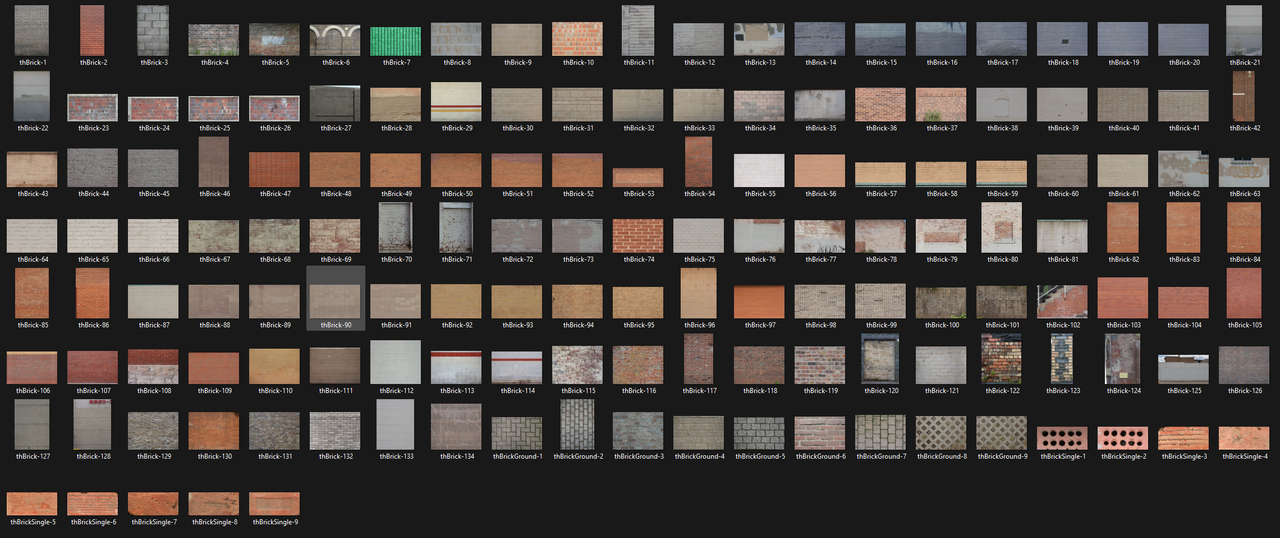Click the file name thBrick-68

click(274, 259)
